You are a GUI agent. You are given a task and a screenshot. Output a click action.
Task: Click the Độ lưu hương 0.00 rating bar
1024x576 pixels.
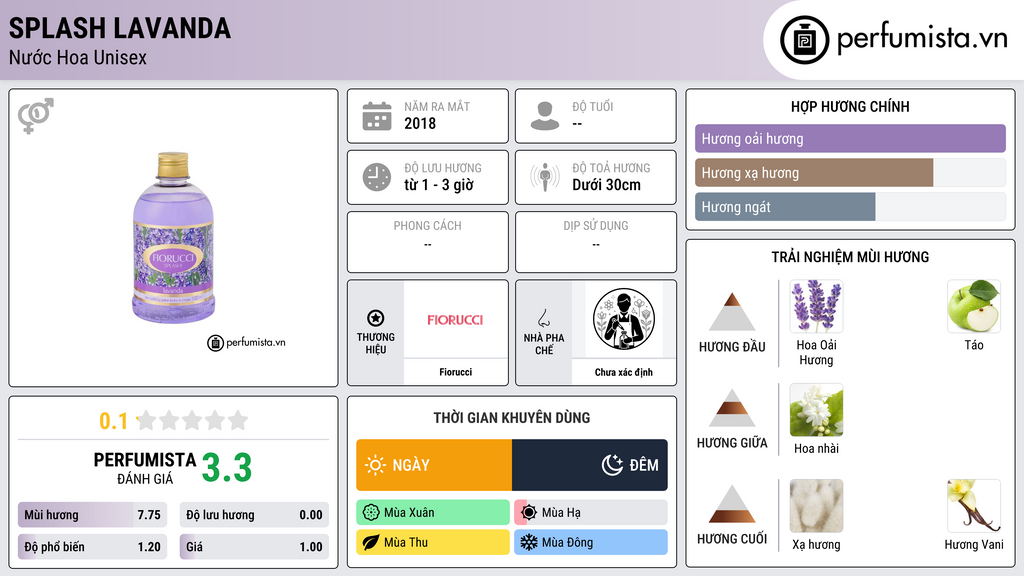pyautogui.click(x=254, y=515)
